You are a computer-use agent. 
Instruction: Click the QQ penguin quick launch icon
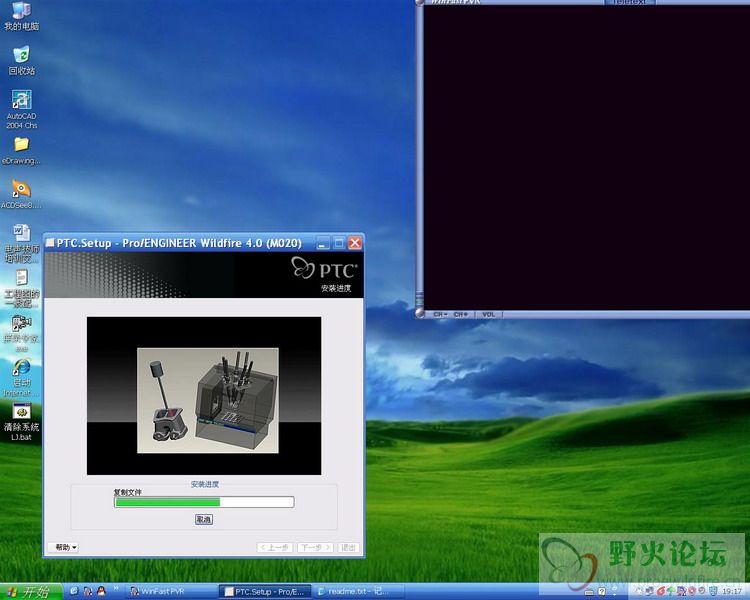point(101,591)
